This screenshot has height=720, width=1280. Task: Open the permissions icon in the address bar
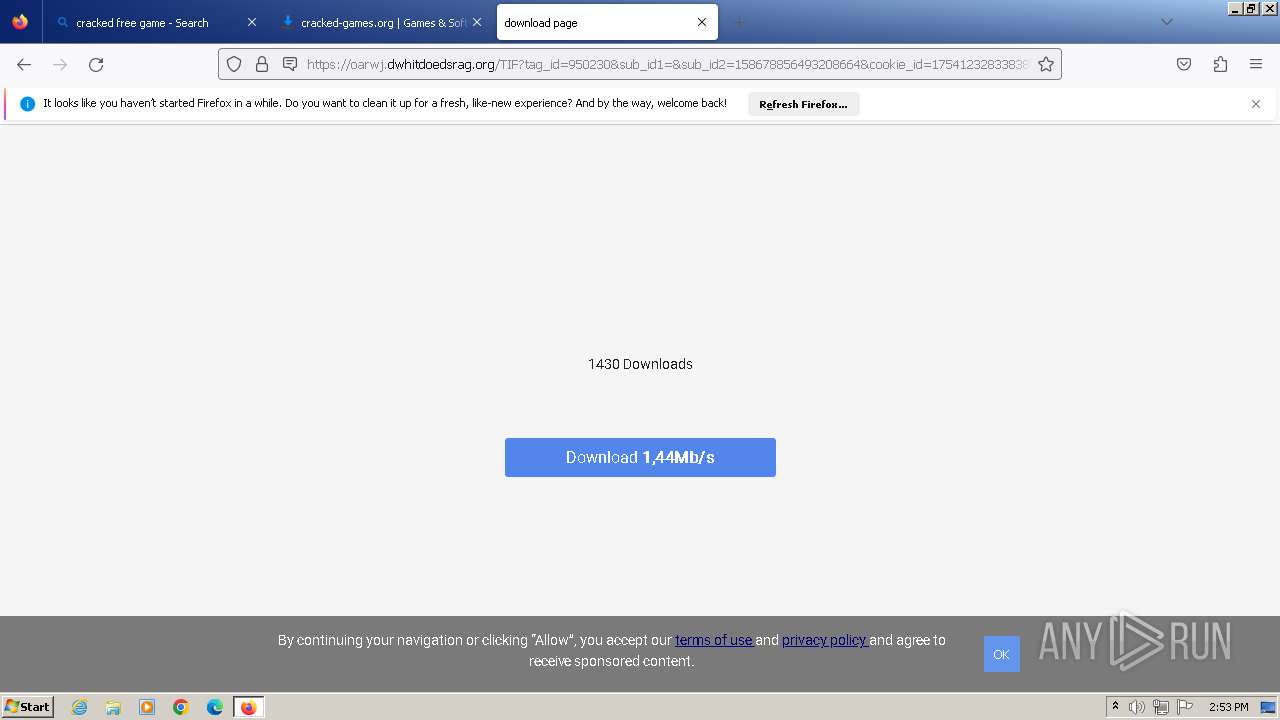point(290,64)
